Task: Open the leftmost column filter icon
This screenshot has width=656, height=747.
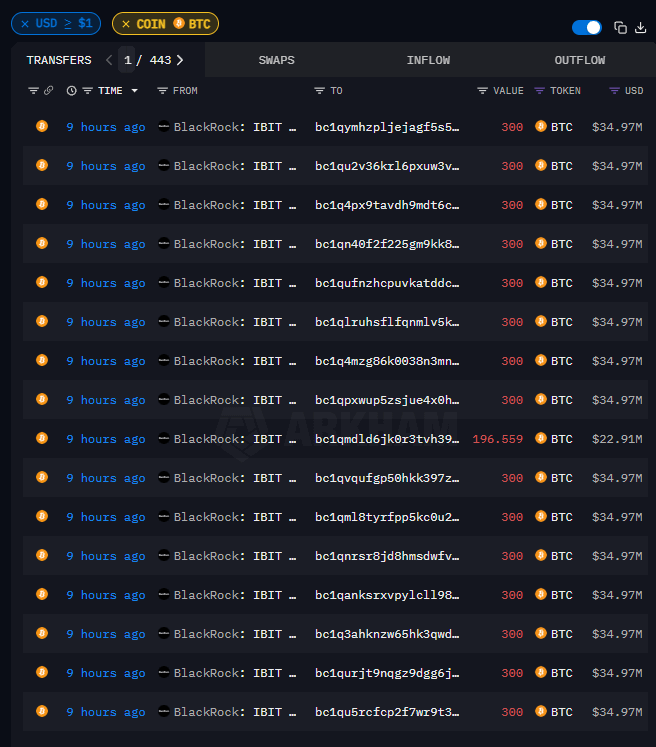Action: (x=33, y=91)
